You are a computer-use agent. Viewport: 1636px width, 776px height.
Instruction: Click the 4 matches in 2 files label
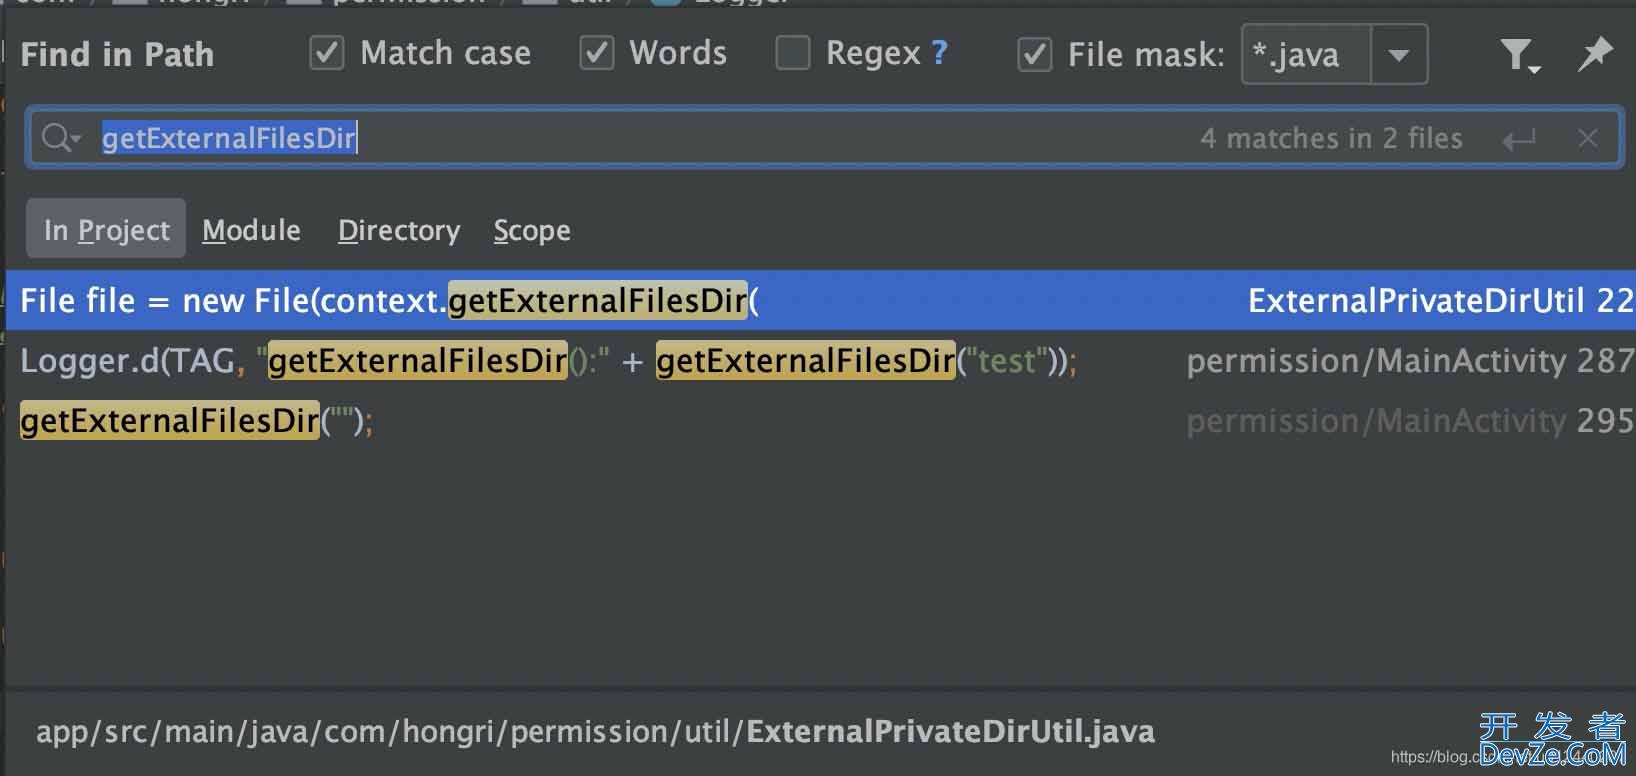[x=1331, y=138]
